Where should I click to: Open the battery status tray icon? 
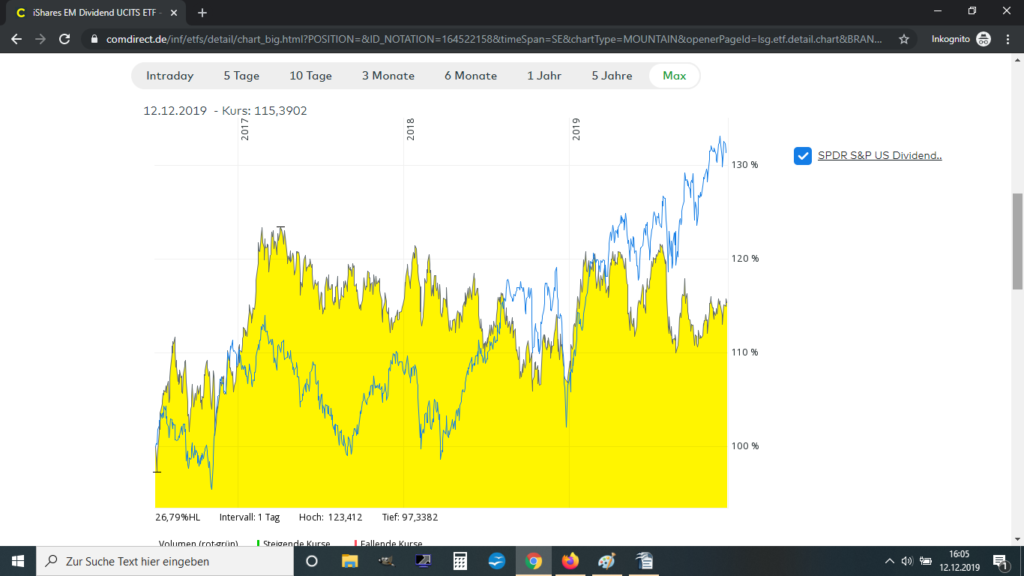click(x=925, y=561)
